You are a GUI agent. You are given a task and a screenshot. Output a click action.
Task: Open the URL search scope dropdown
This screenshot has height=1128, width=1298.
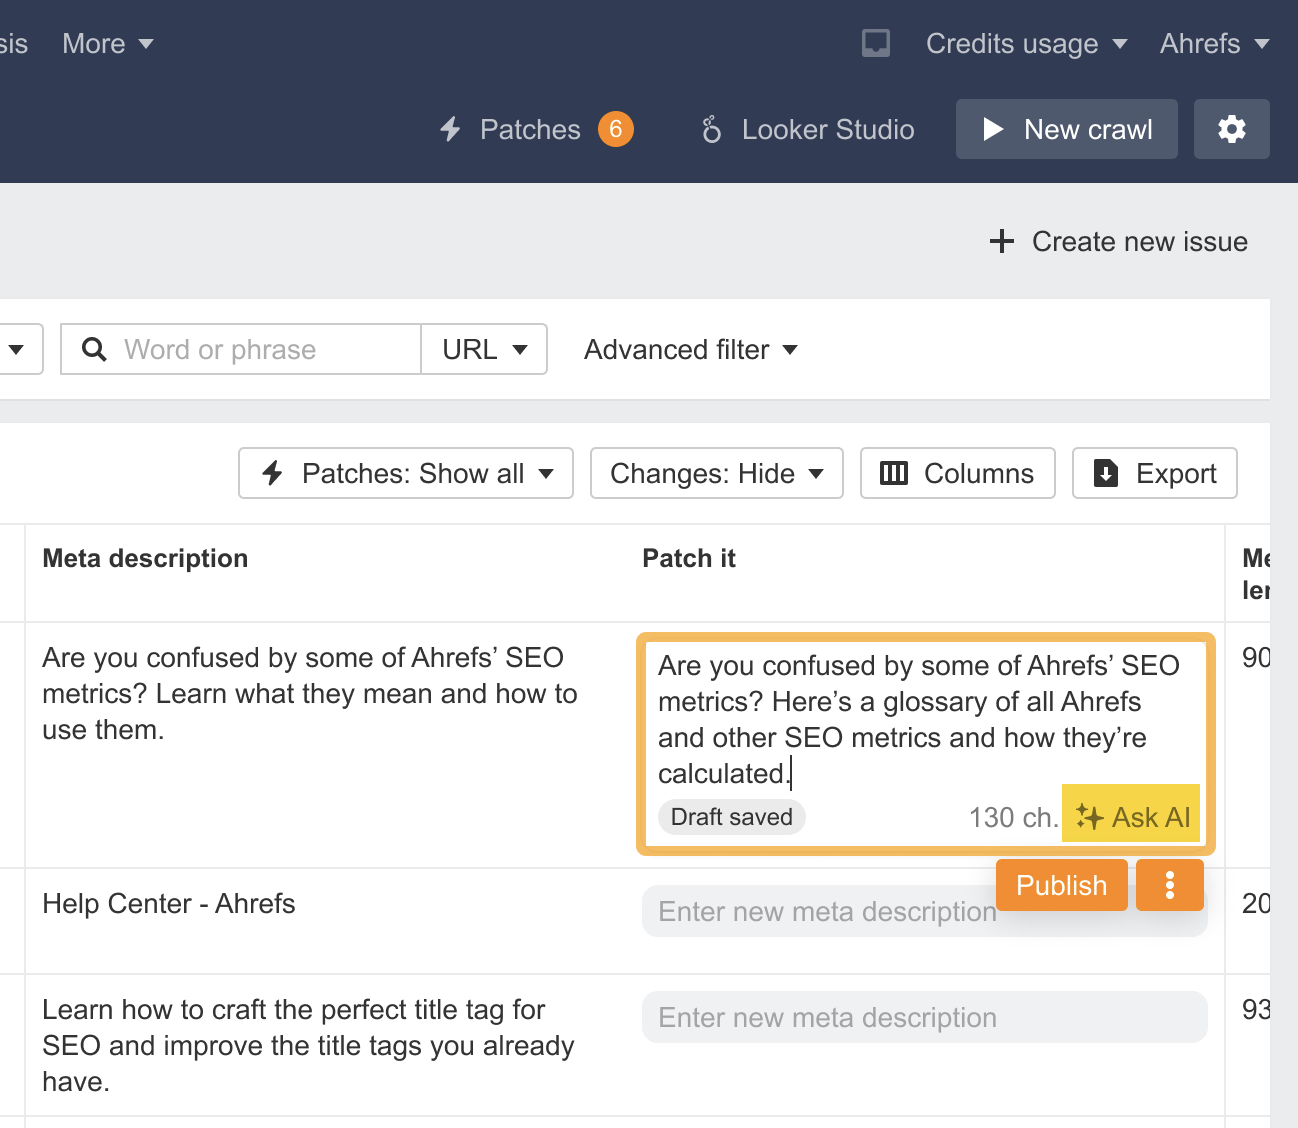pyautogui.click(x=484, y=349)
